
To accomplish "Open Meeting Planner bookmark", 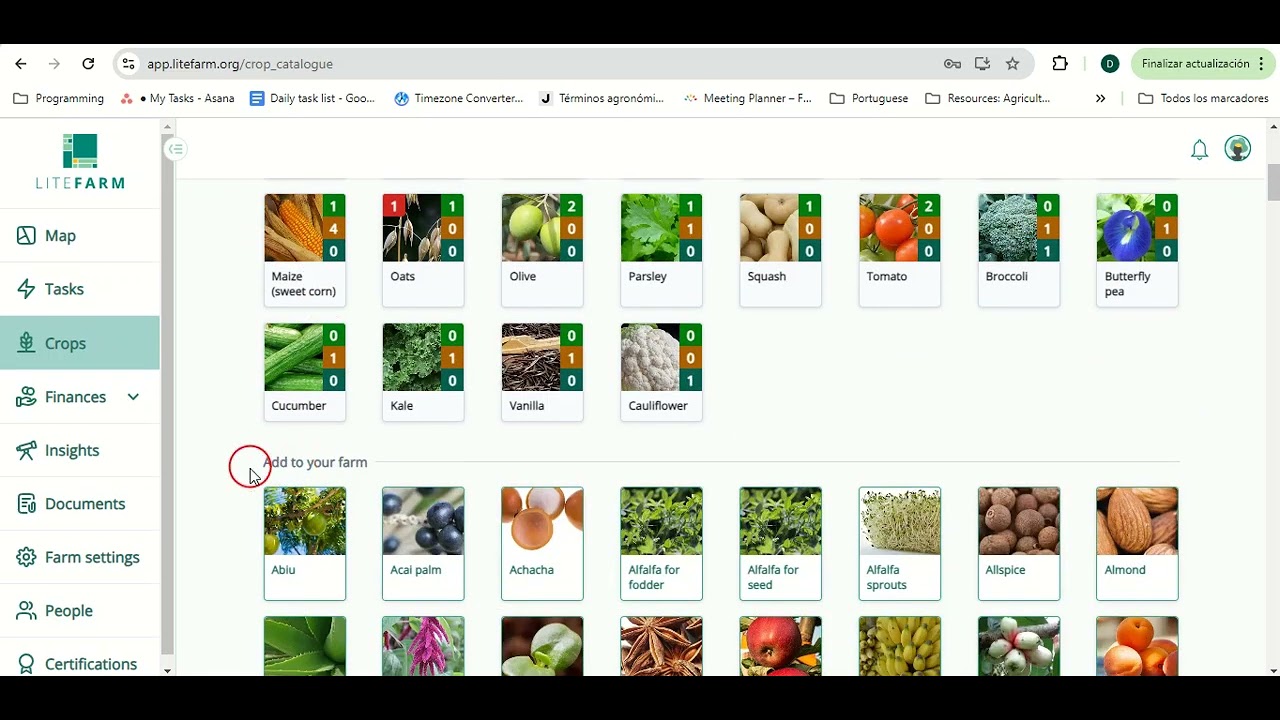I will 747,98.
